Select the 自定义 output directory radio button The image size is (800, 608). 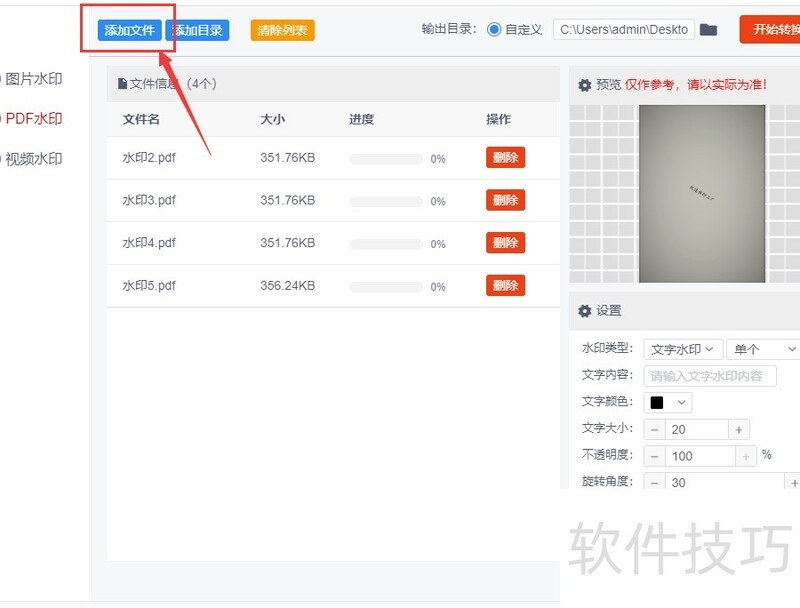(x=495, y=29)
